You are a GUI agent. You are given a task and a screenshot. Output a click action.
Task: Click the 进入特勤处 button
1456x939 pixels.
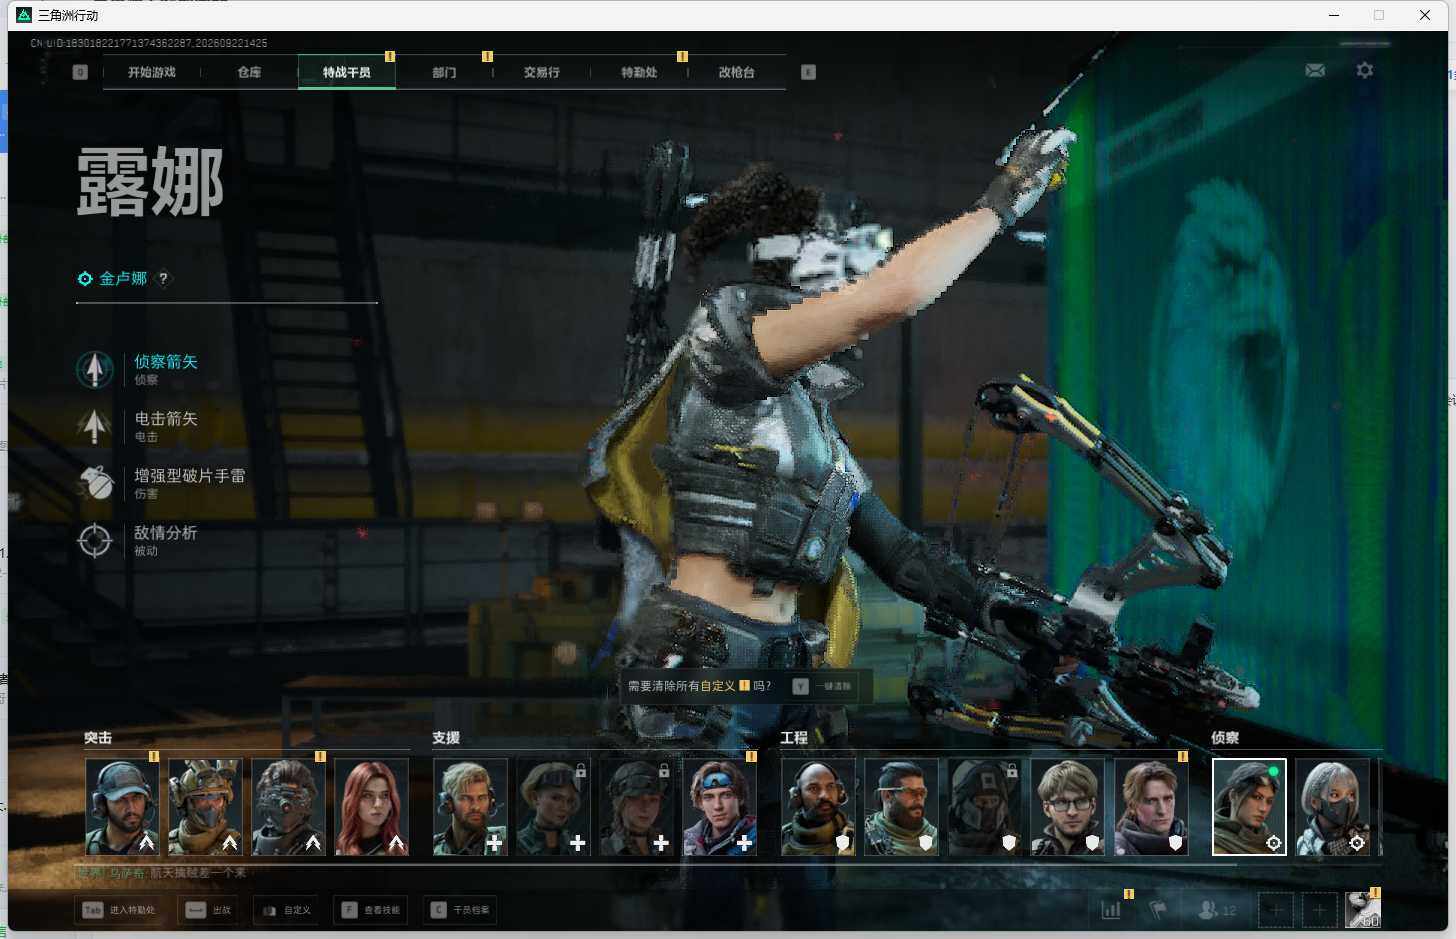(120, 910)
